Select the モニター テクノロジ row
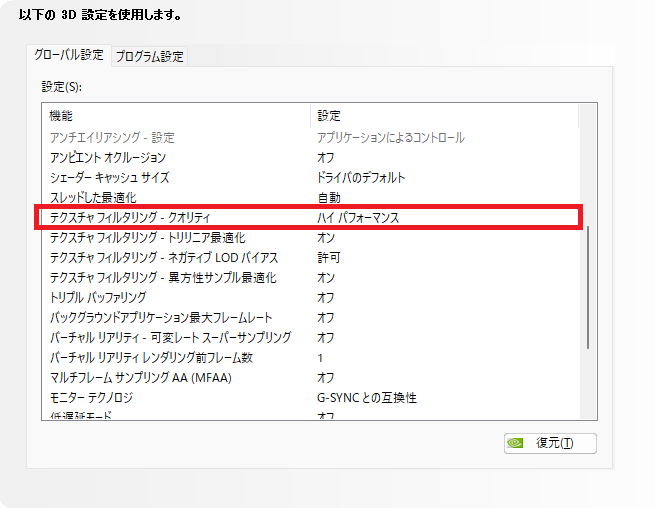Viewport: 655px width, 508px height. (311, 398)
